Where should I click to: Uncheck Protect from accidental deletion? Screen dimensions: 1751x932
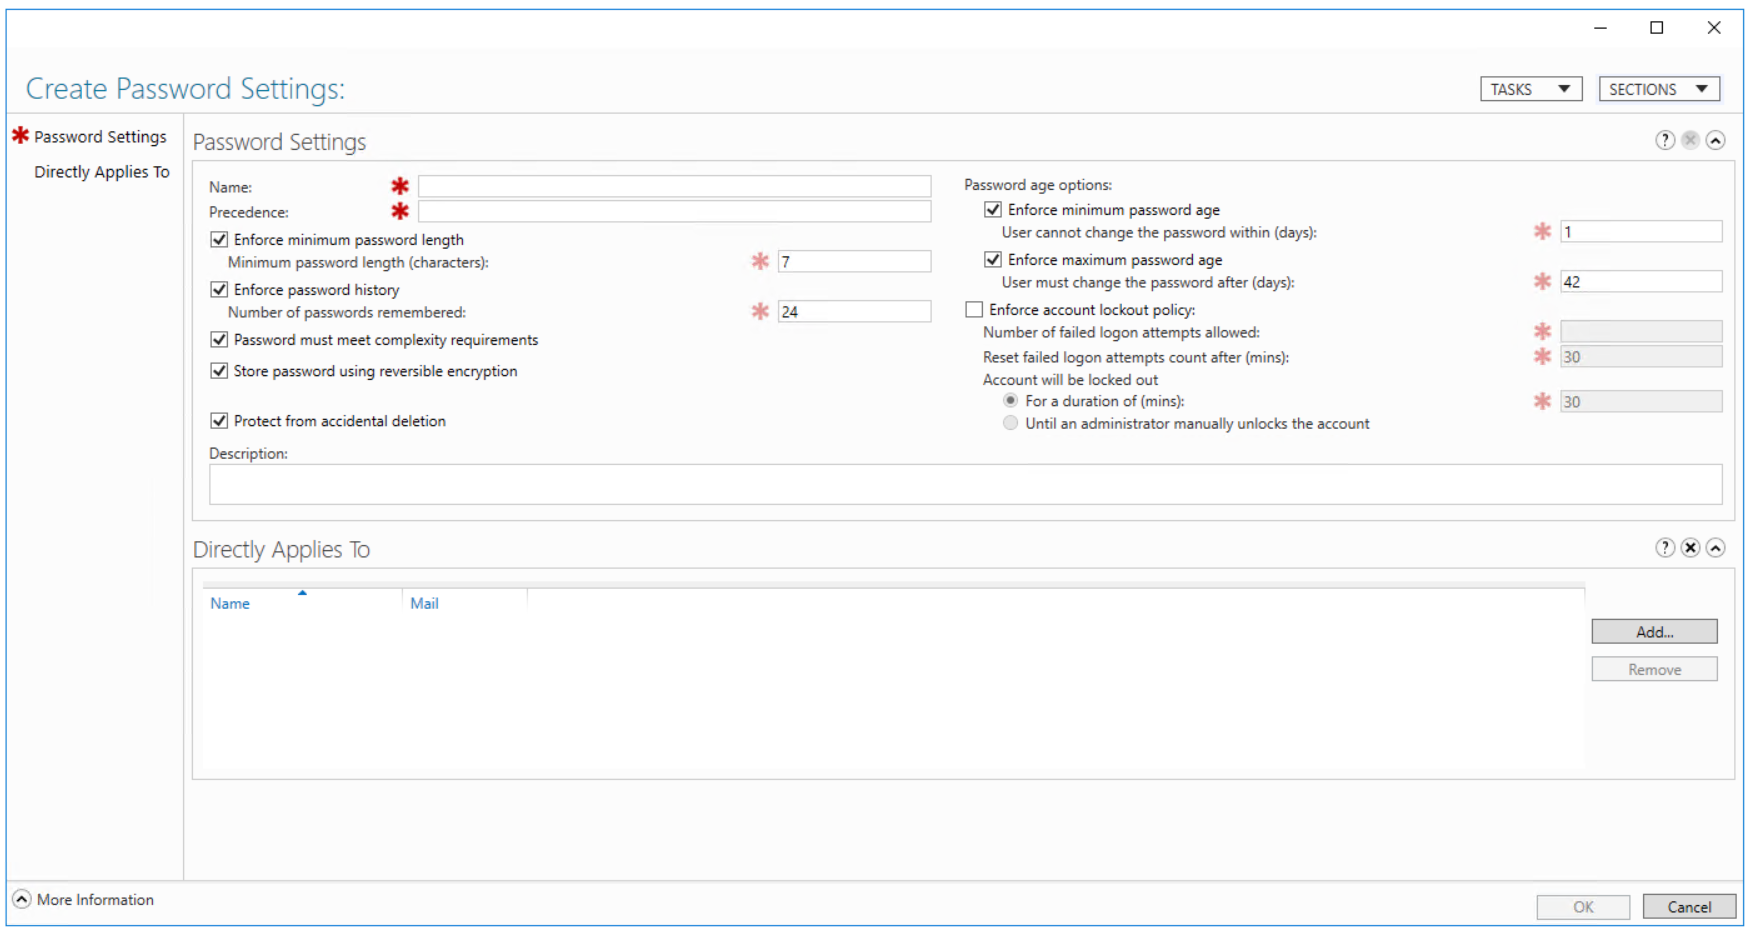(x=219, y=420)
